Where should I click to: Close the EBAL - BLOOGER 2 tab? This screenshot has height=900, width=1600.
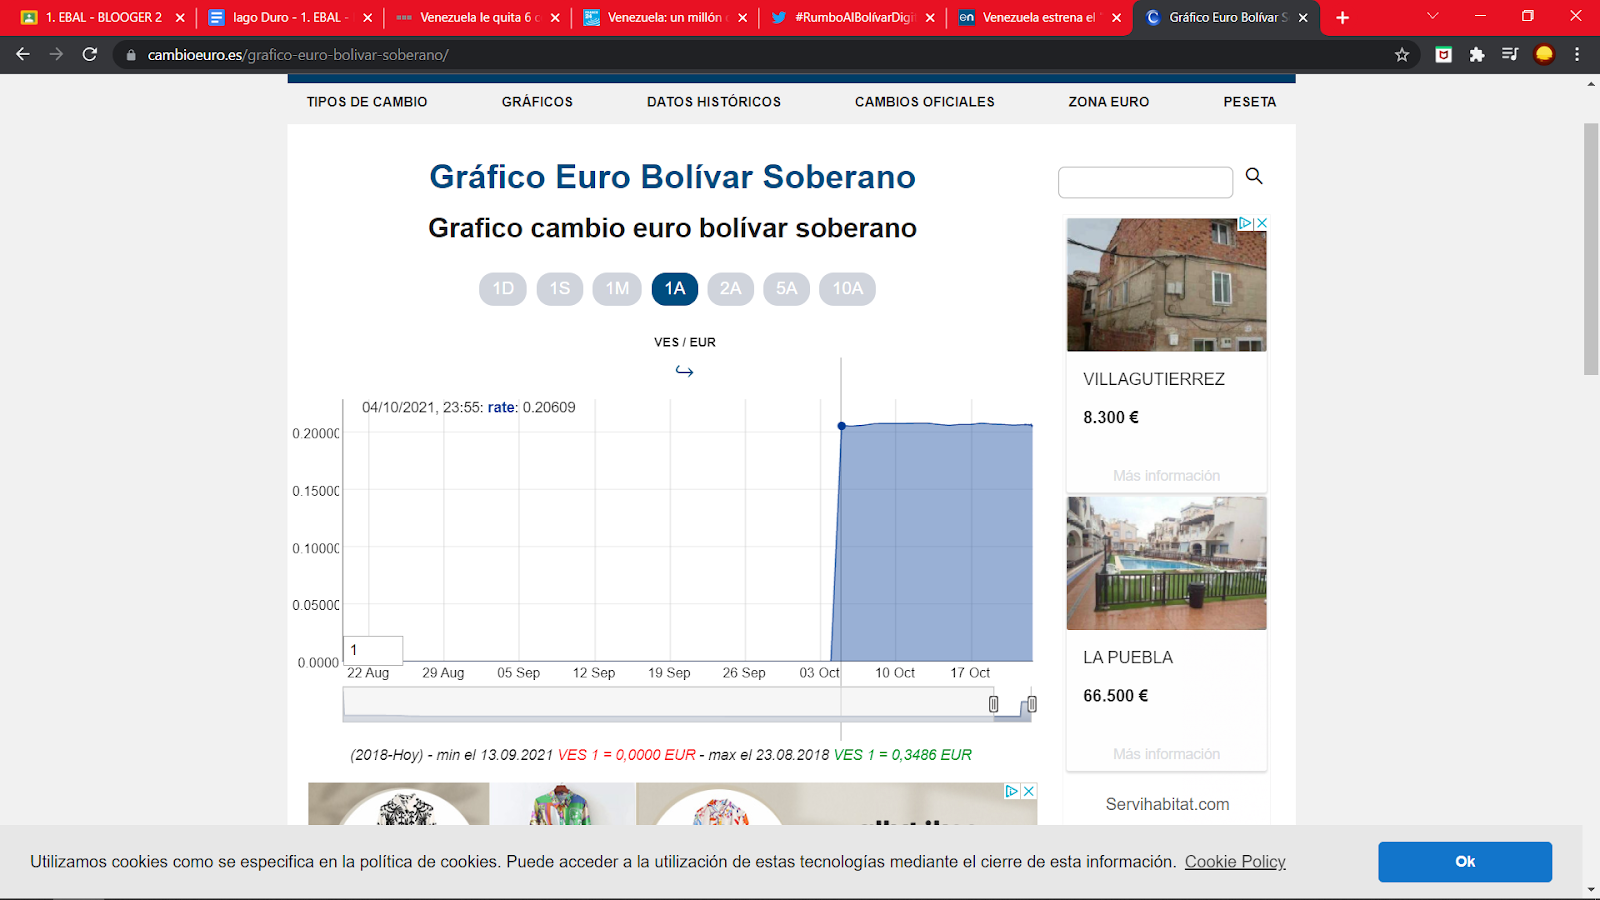[x=180, y=18]
